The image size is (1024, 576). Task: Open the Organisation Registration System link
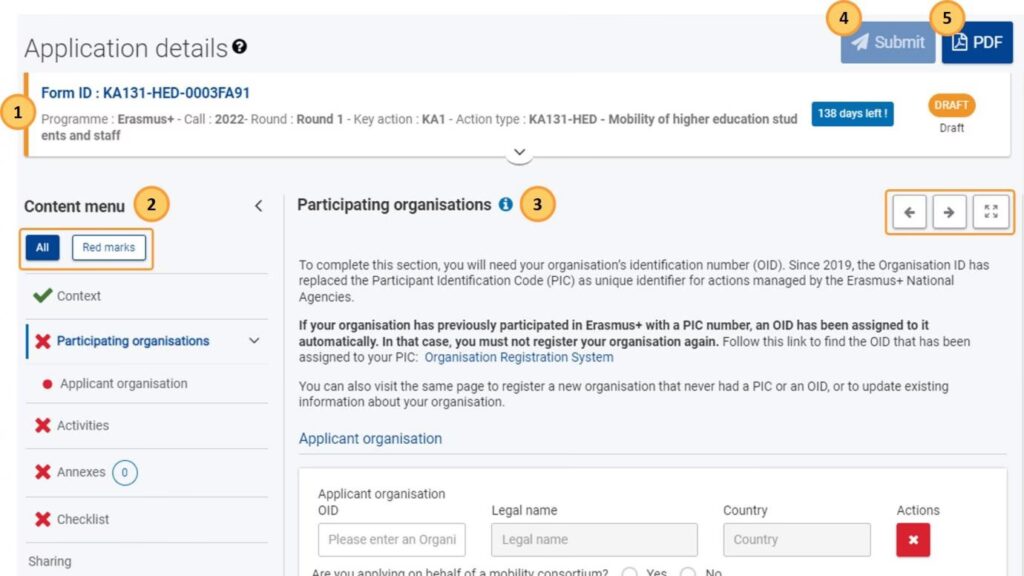519,357
